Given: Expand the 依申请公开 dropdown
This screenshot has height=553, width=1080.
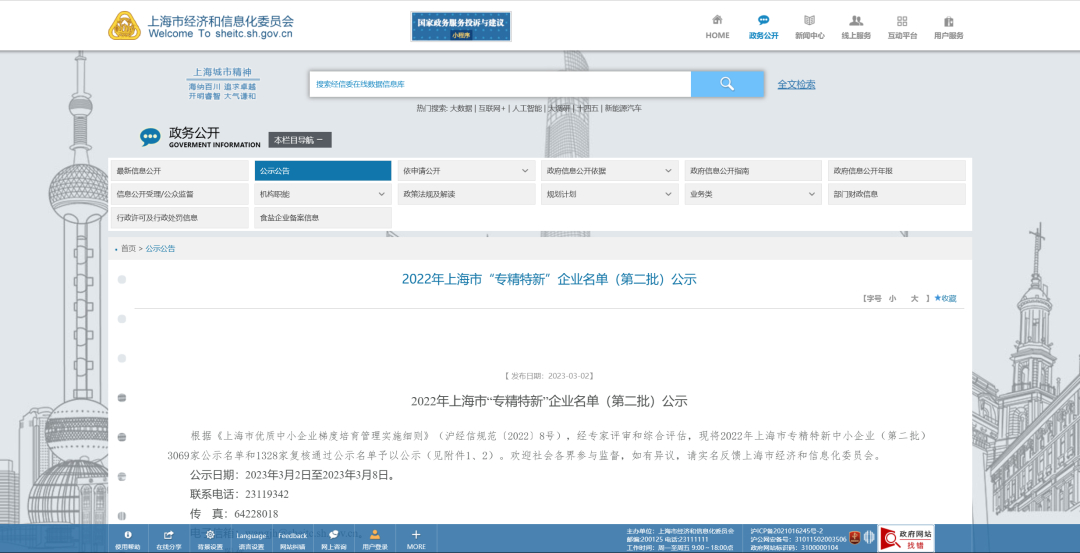Looking at the screenshot, I should click(525, 171).
